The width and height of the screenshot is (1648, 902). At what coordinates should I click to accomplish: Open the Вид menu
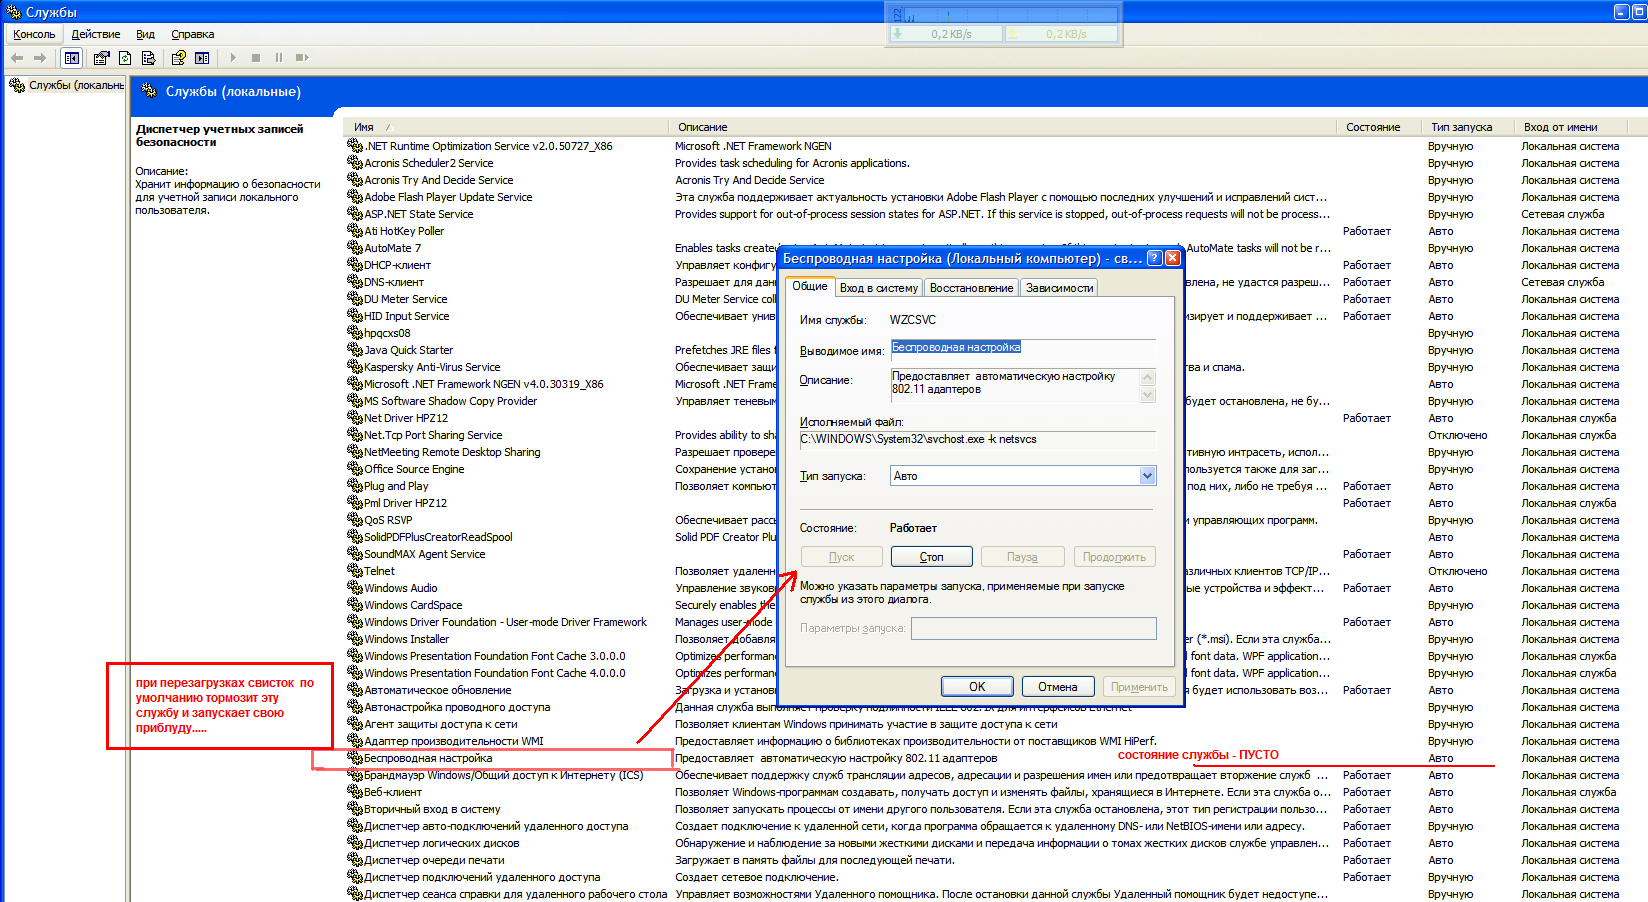click(x=145, y=34)
